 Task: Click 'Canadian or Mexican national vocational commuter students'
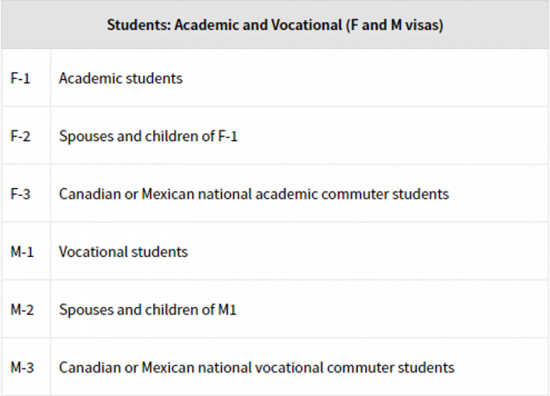(x=256, y=368)
